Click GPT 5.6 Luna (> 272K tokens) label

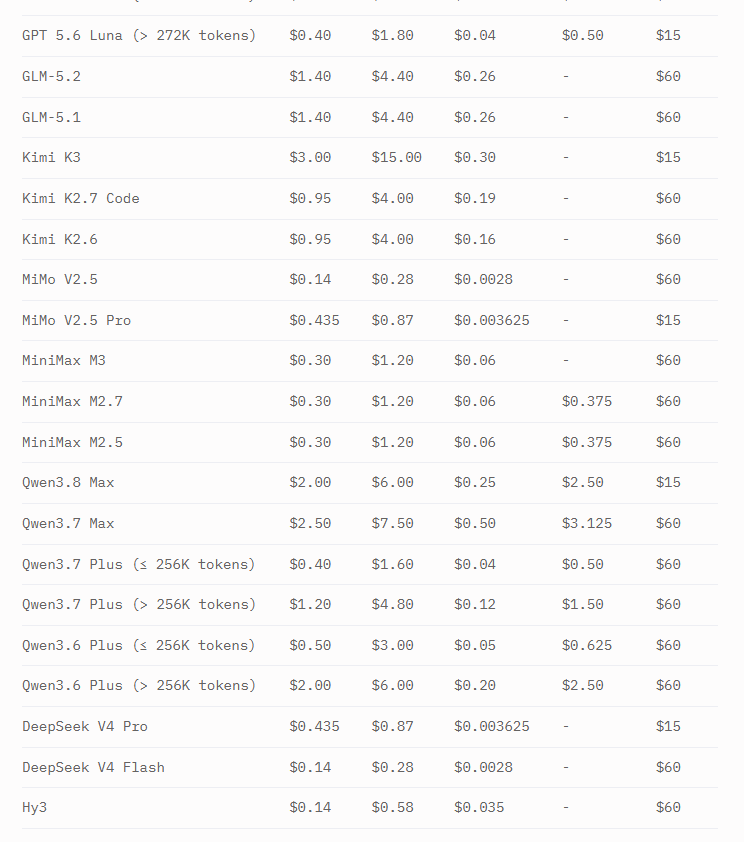point(139,35)
